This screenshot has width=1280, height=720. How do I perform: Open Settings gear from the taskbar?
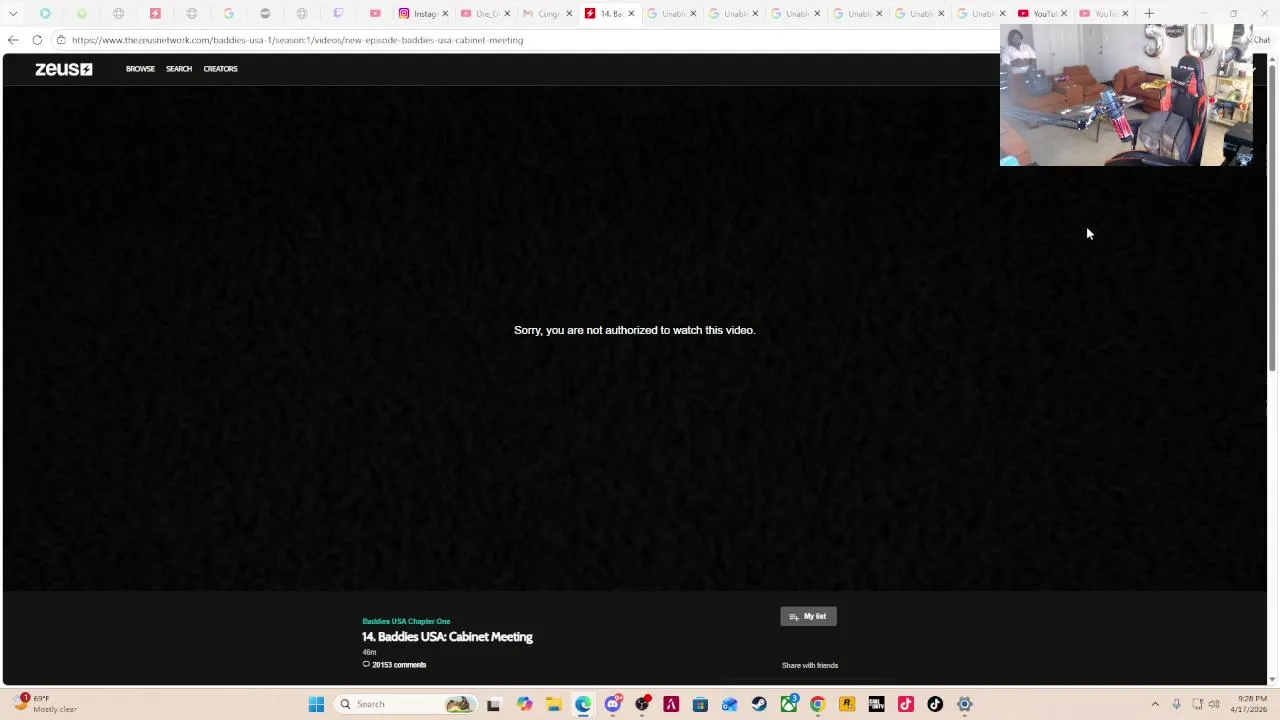pos(965,704)
